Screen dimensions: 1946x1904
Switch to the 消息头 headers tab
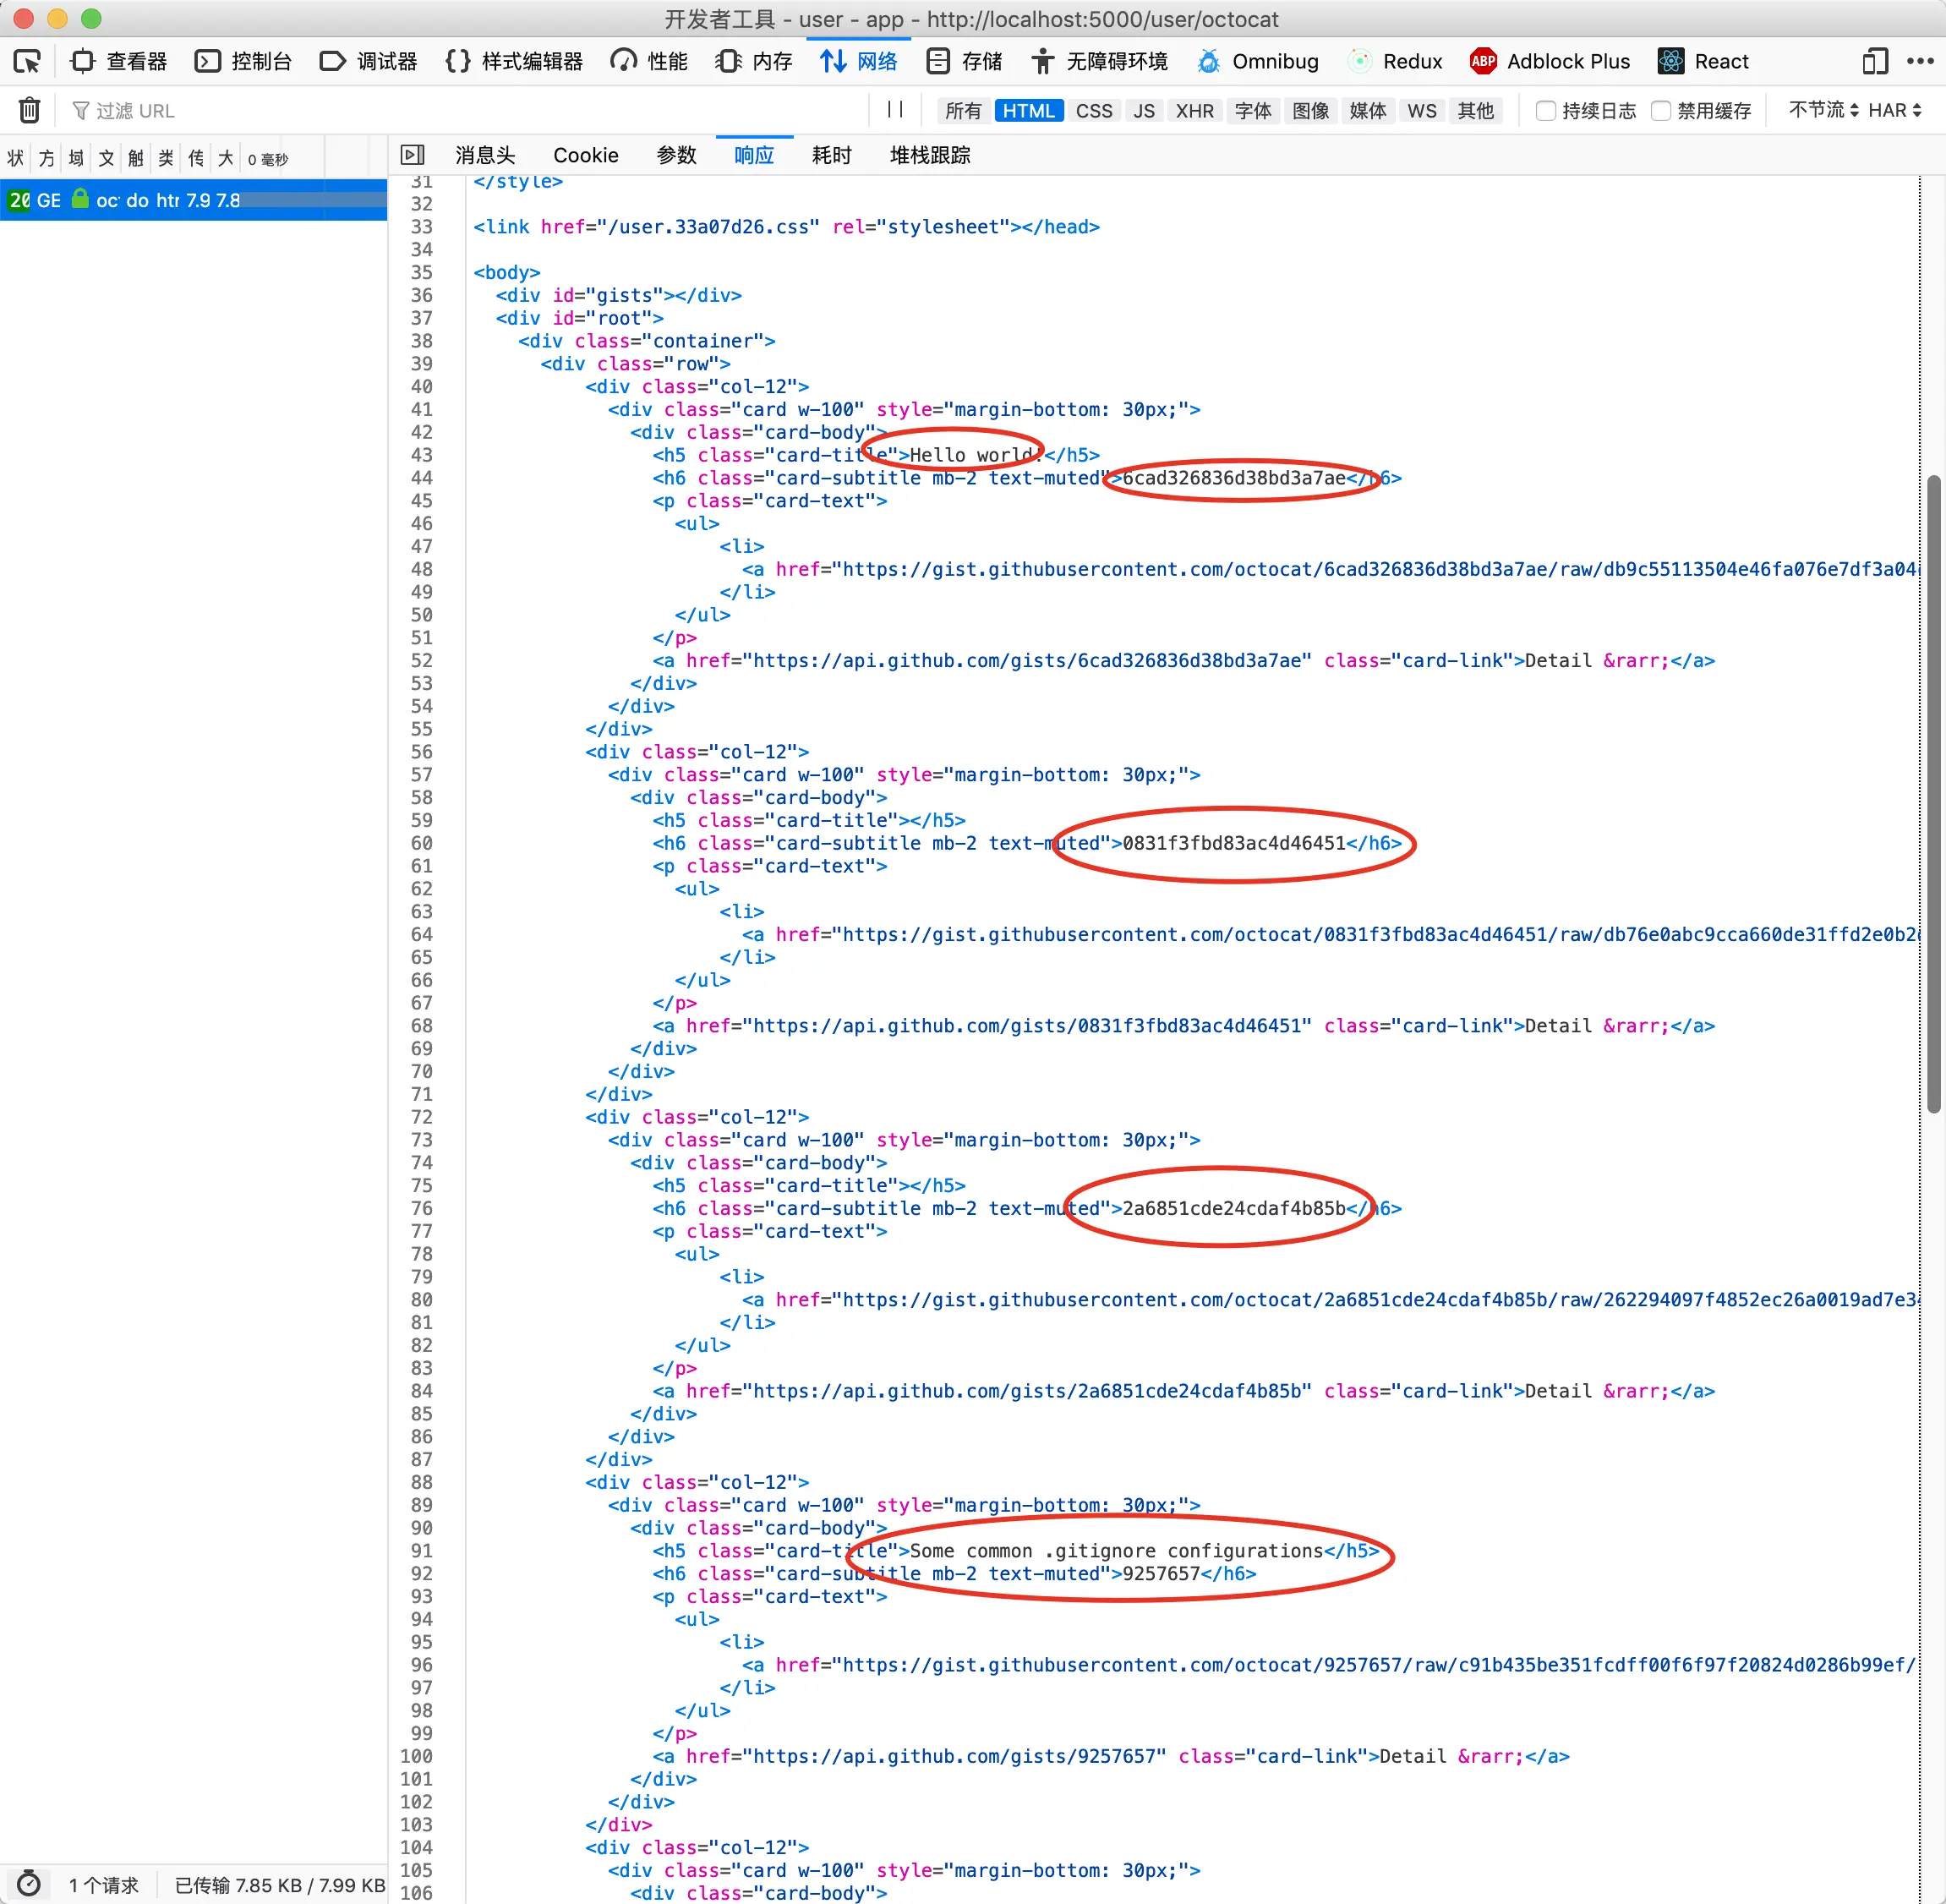pyautogui.click(x=485, y=155)
